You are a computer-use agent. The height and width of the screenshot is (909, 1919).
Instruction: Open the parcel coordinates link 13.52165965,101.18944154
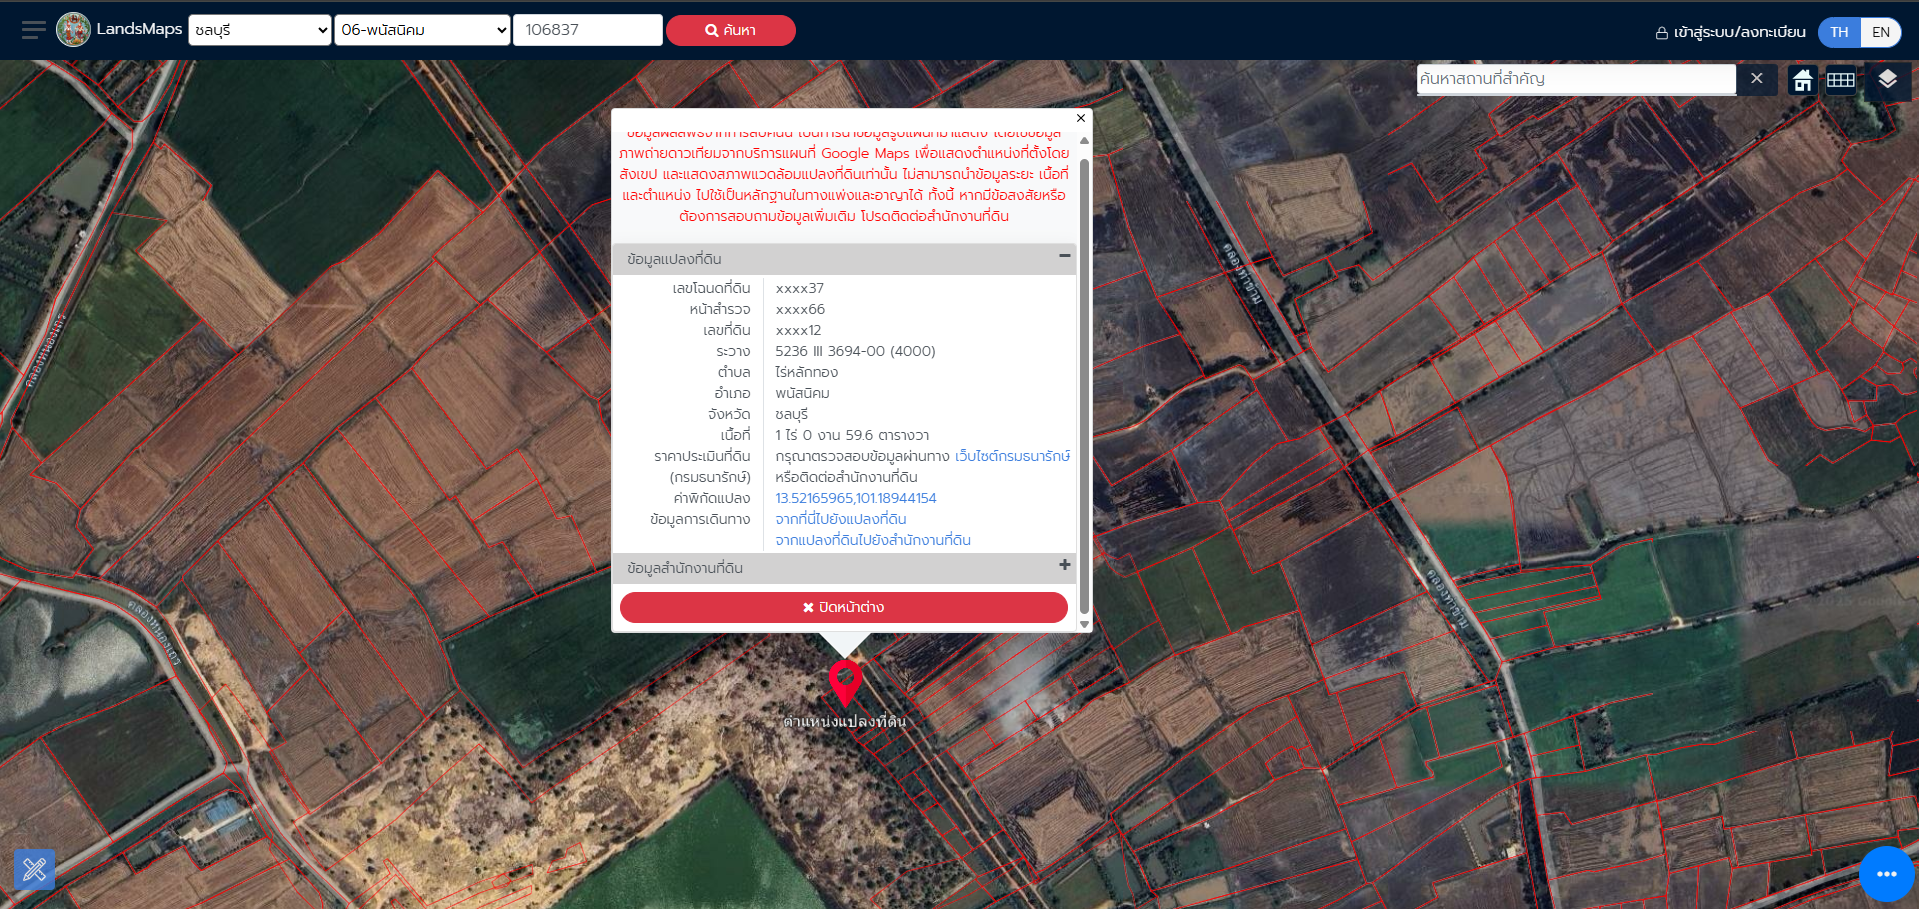click(855, 498)
